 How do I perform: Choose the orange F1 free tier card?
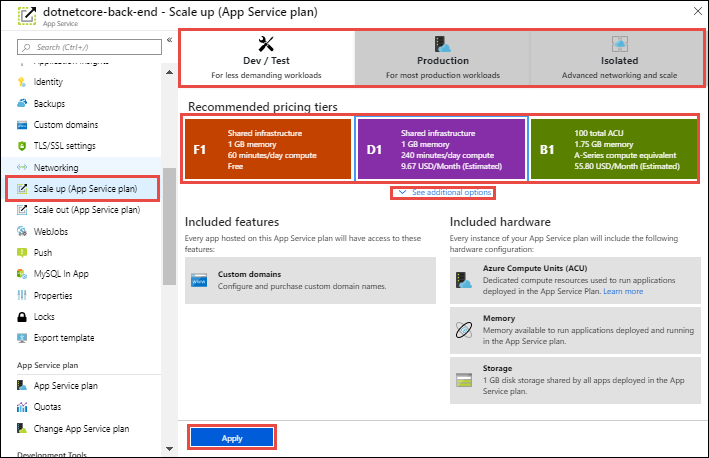click(x=268, y=149)
